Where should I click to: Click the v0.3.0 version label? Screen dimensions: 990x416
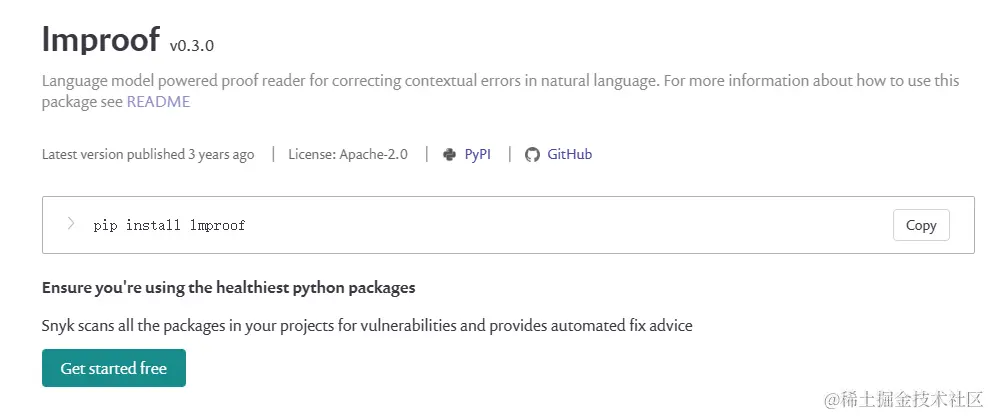192,45
